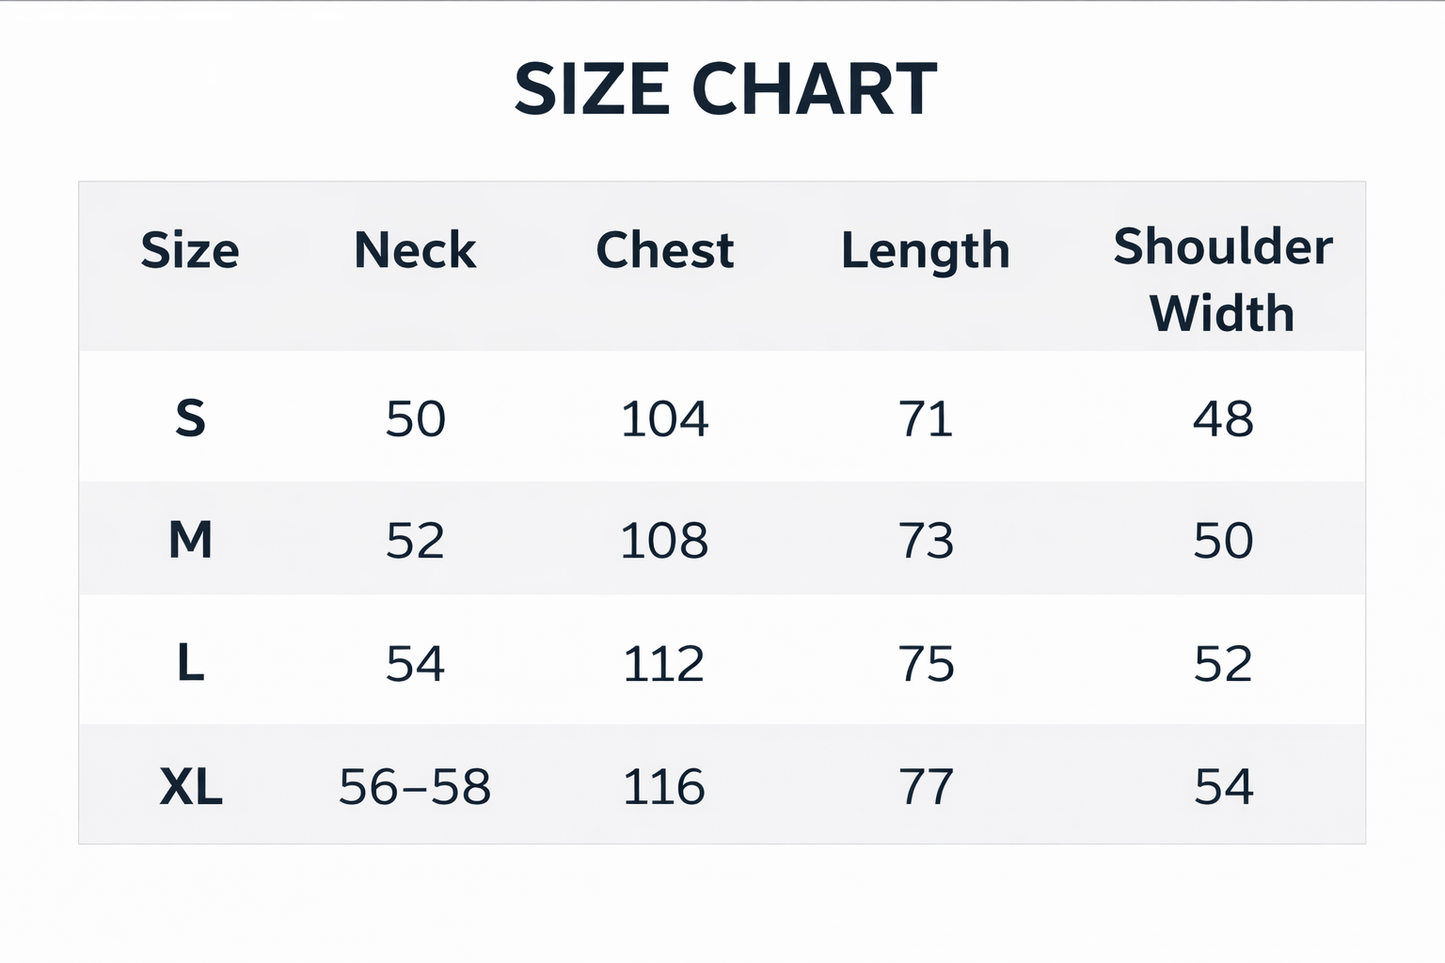Select the 71 length value
This screenshot has width=1445, height=963.
926,418
